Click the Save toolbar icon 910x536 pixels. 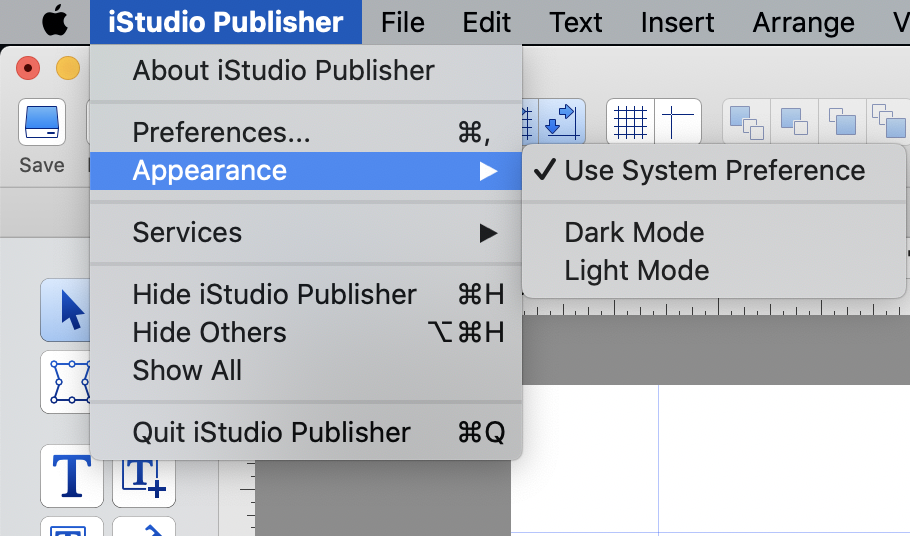point(42,122)
